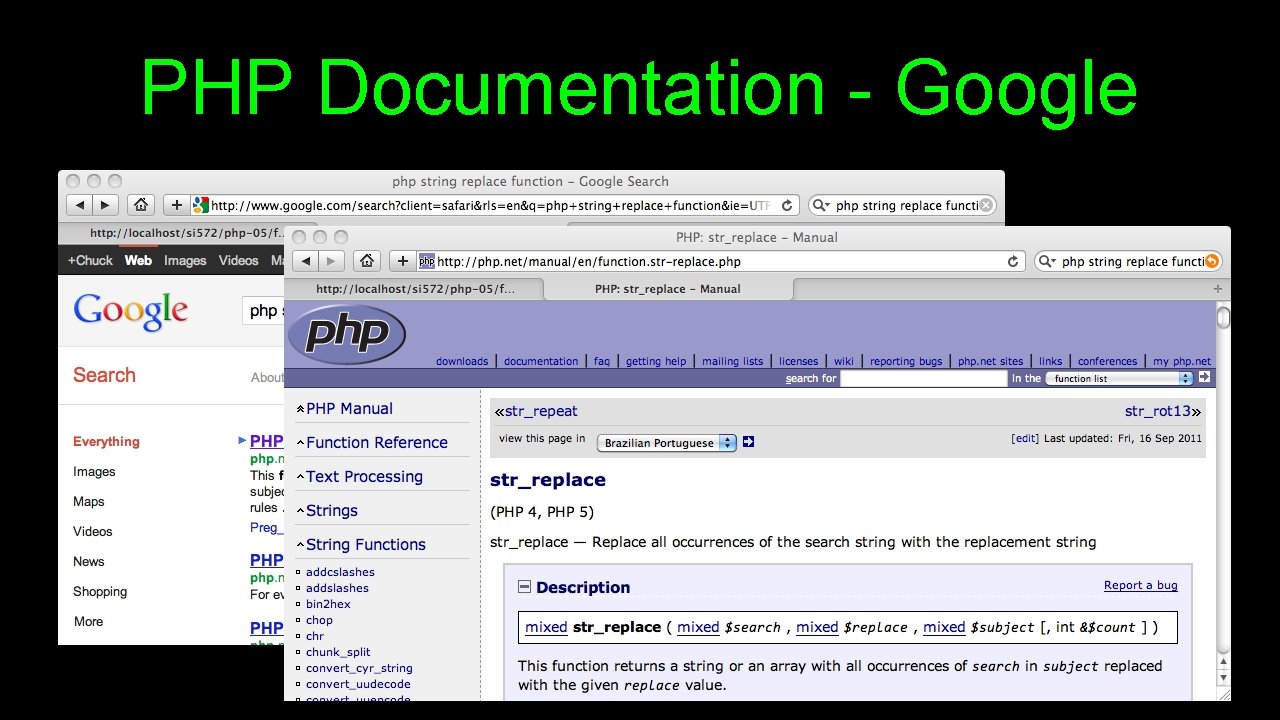
Task: Open chunk_split in the function list
Action: 338,652
